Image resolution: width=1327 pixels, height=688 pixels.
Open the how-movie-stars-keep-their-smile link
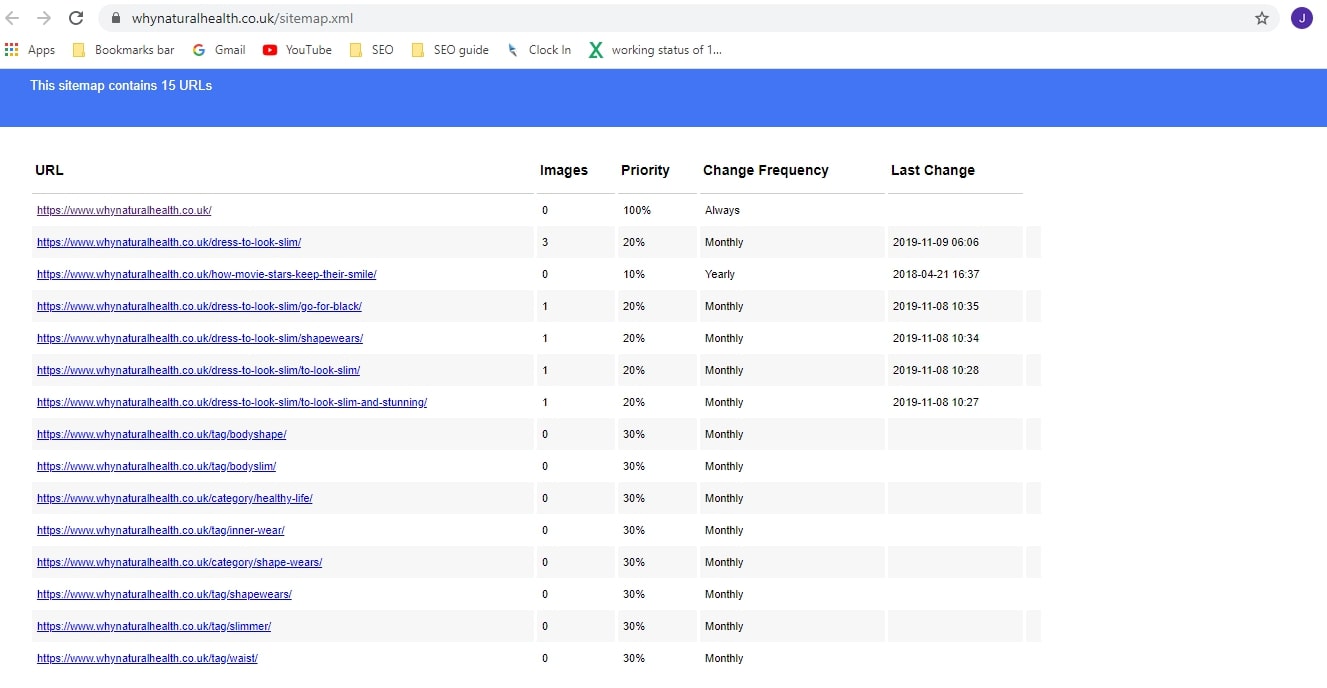click(206, 274)
